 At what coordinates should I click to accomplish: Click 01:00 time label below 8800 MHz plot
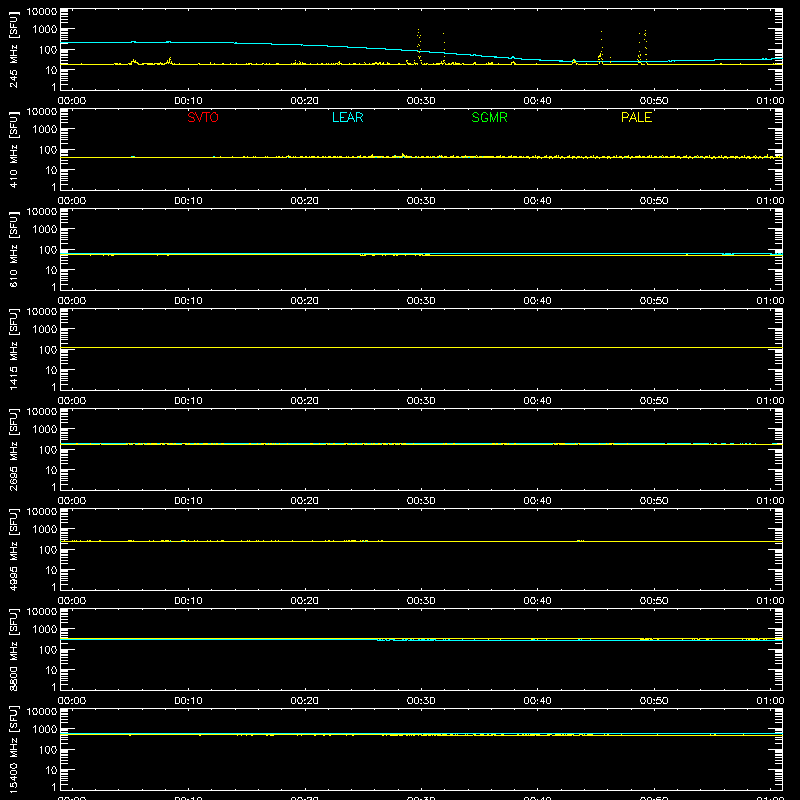point(770,701)
